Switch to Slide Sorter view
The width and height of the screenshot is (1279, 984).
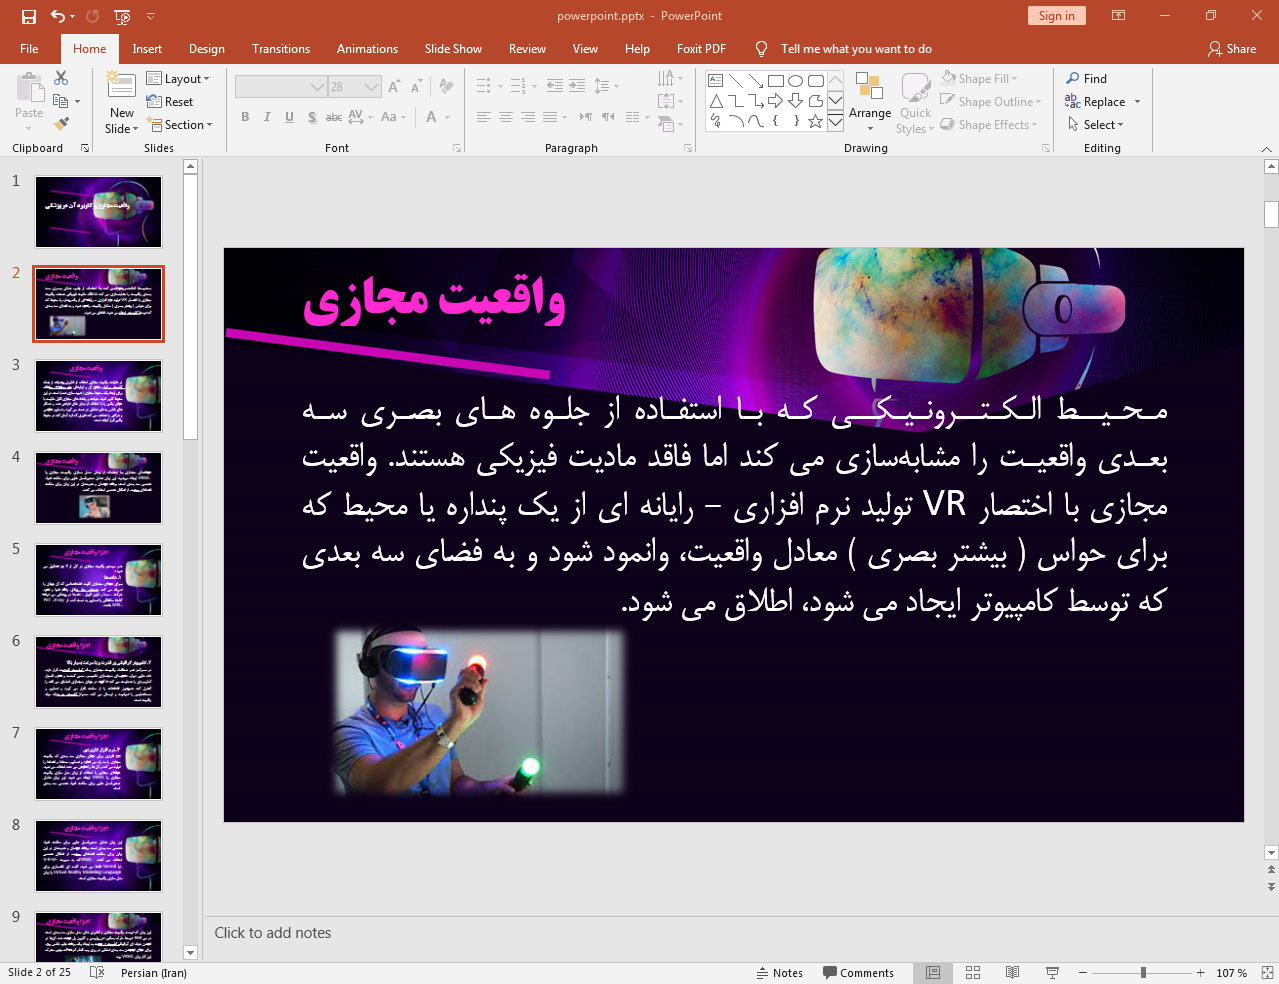(973, 973)
